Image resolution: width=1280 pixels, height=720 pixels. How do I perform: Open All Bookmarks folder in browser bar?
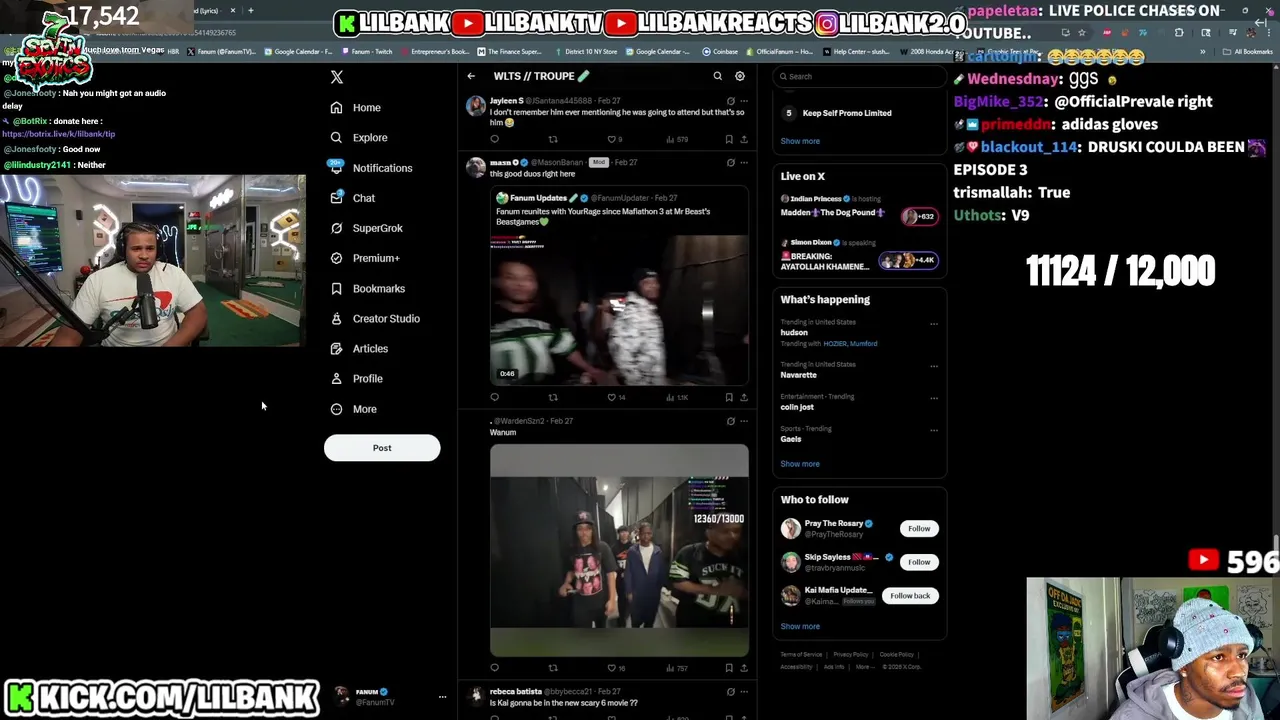point(1248,52)
